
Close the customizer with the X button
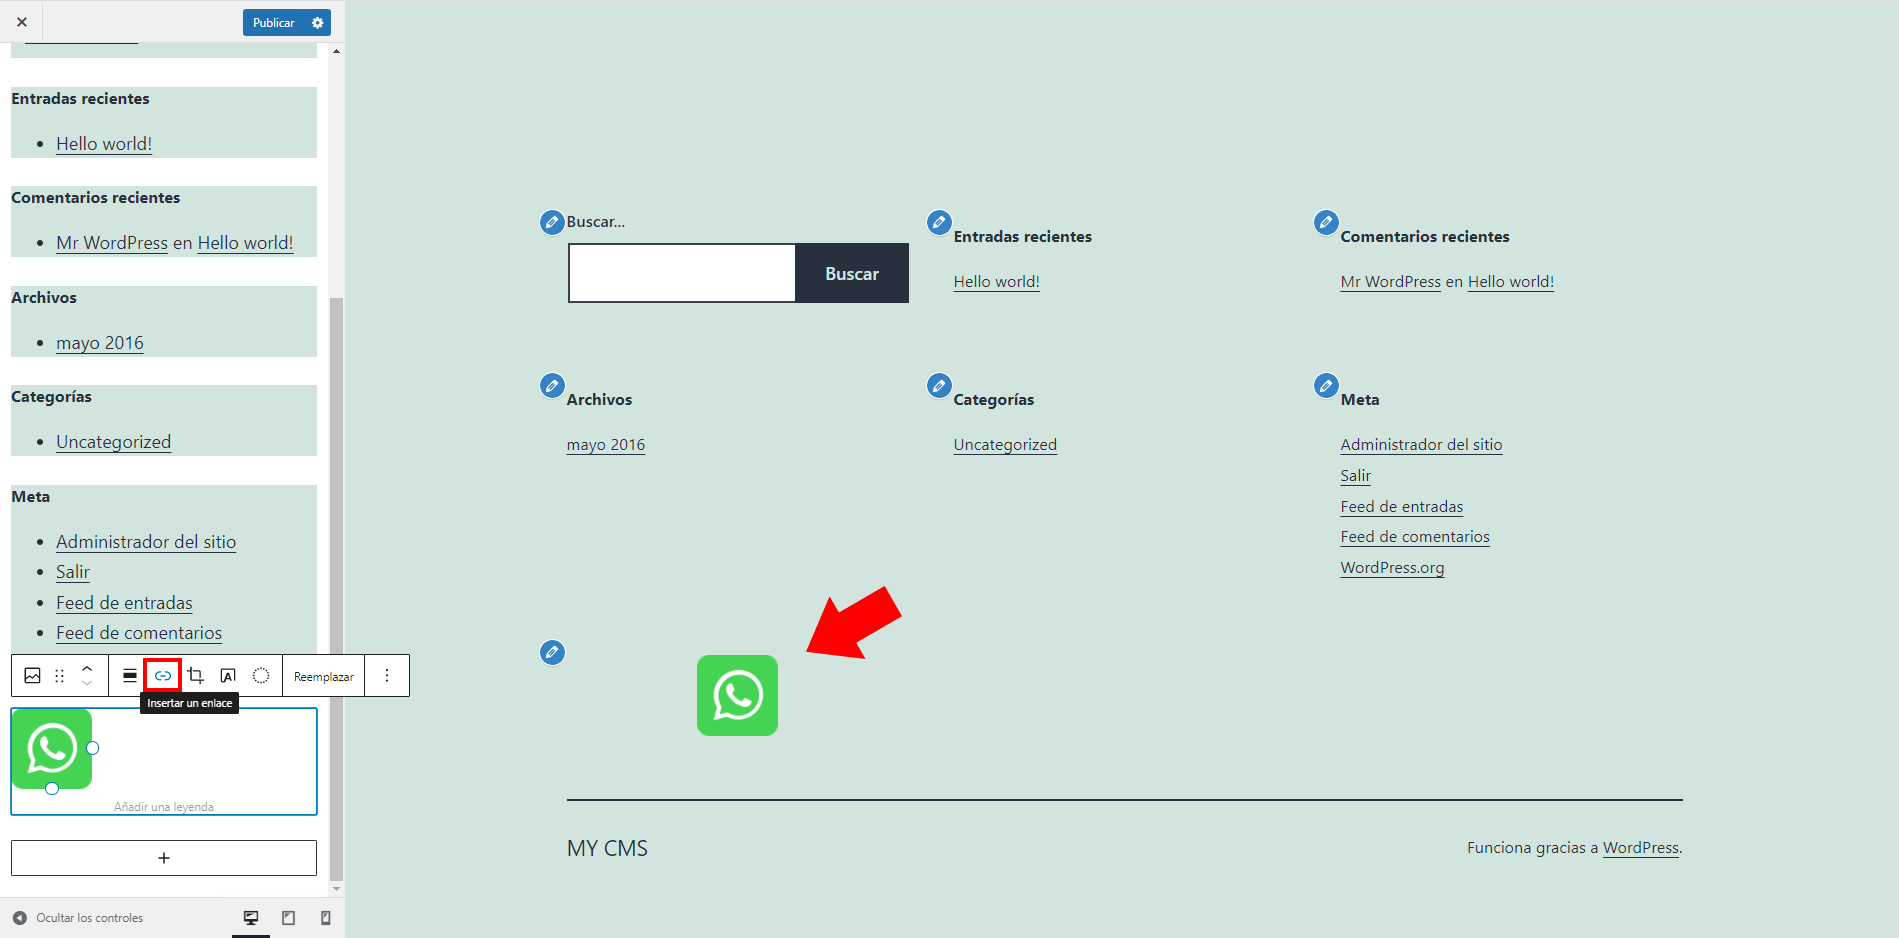pyautogui.click(x=22, y=22)
